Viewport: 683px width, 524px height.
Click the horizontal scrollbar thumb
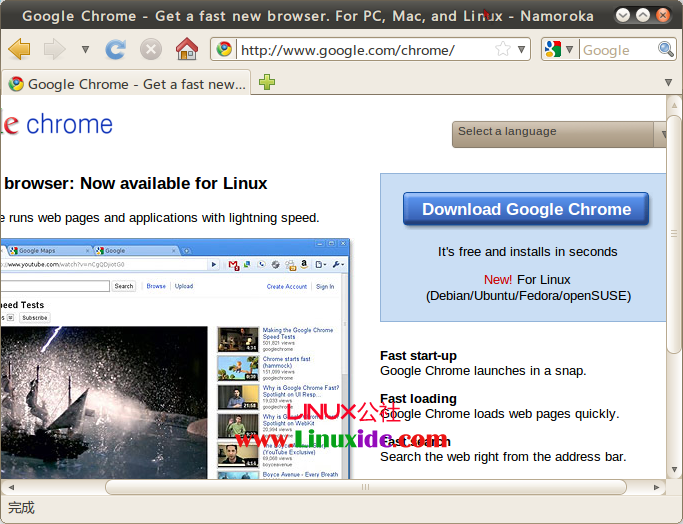tap(365, 487)
